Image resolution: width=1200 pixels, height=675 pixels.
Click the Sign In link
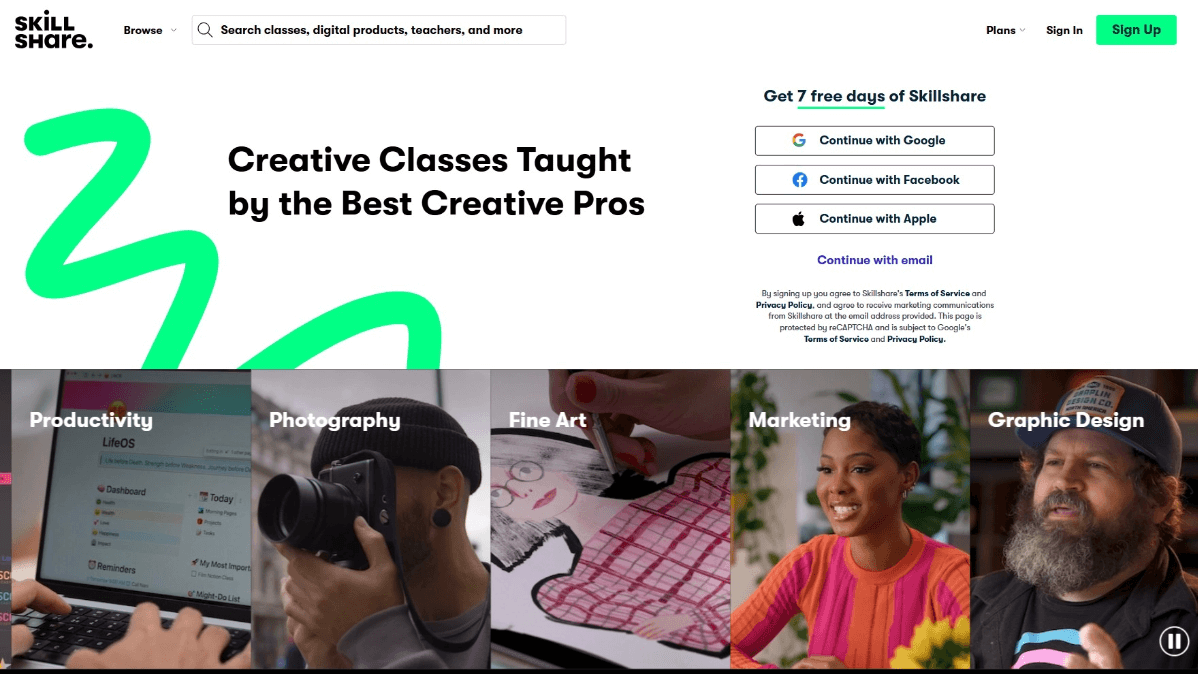tap(1064, 30)
